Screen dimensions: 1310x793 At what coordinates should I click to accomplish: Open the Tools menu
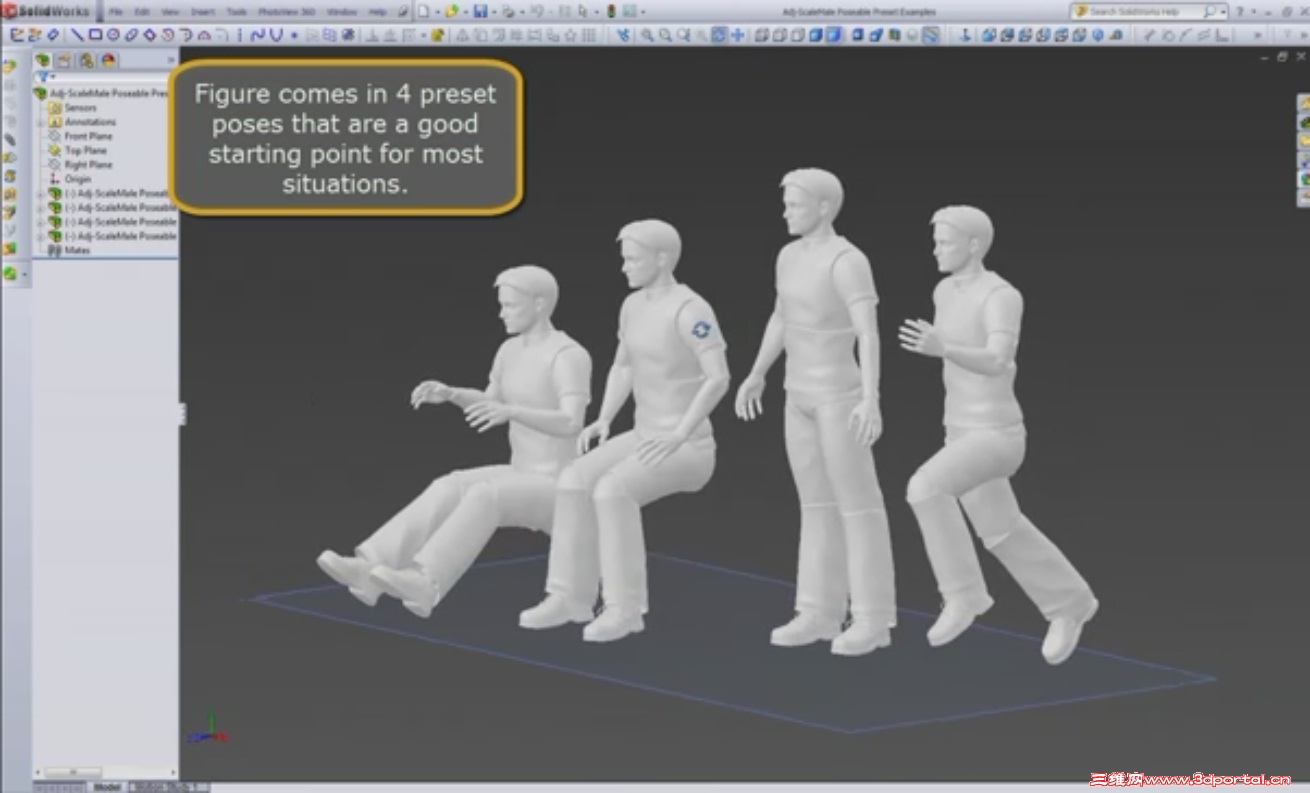tap(237, 12)
